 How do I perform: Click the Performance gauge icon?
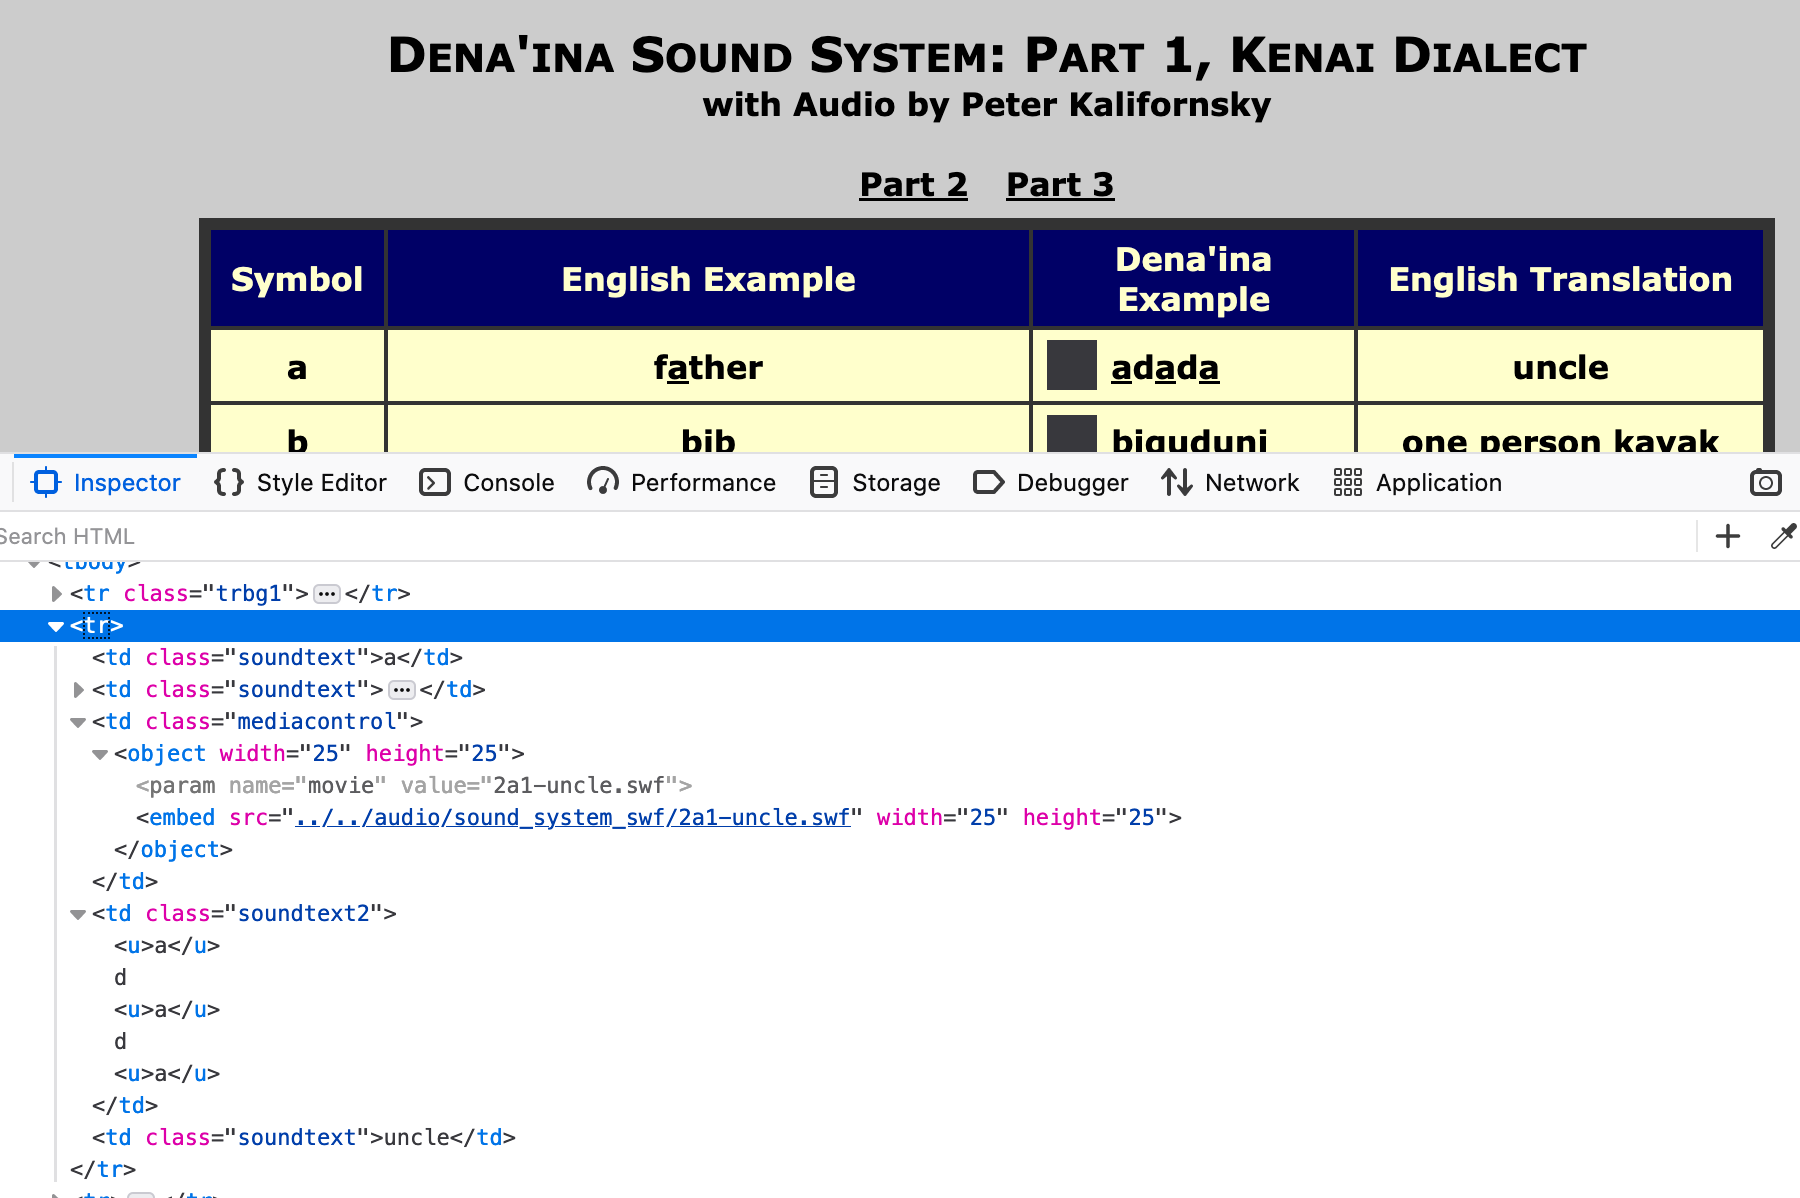point(603,483)
